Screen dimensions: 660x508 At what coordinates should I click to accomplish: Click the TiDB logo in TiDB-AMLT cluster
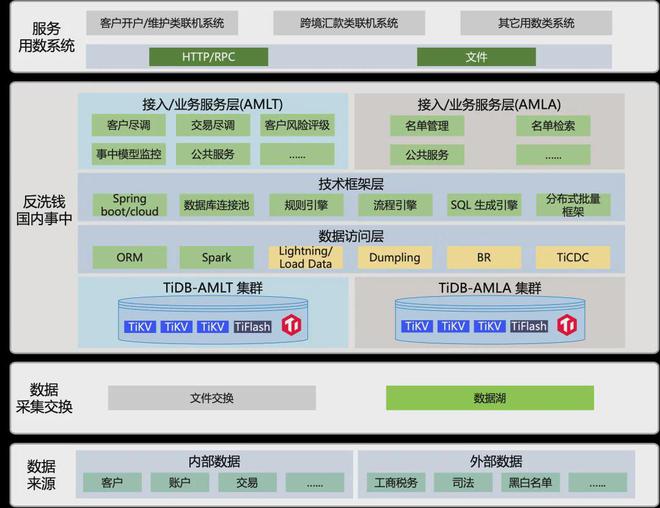291,325
